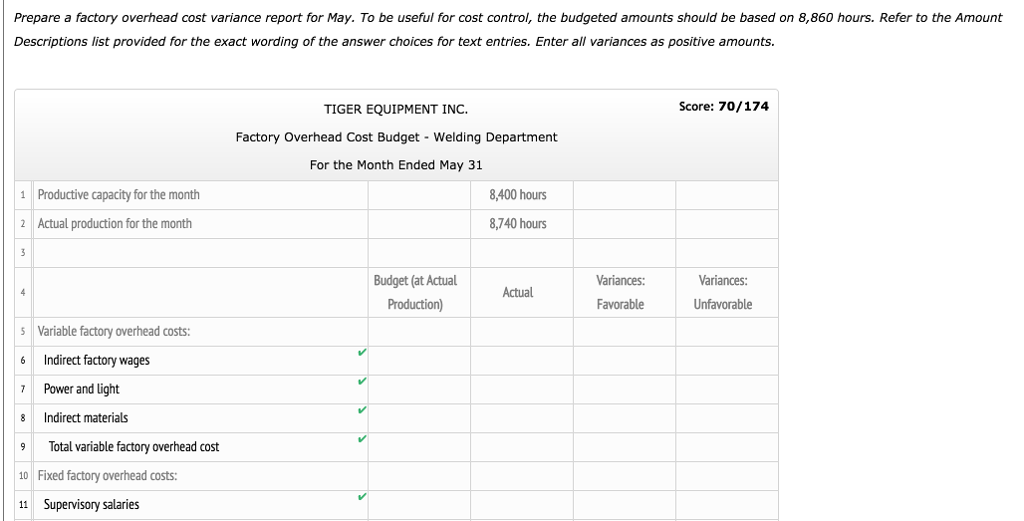Click the Supervisory salaries actual cell
The width and height of the screenshot is (1024, 521).
522,505
